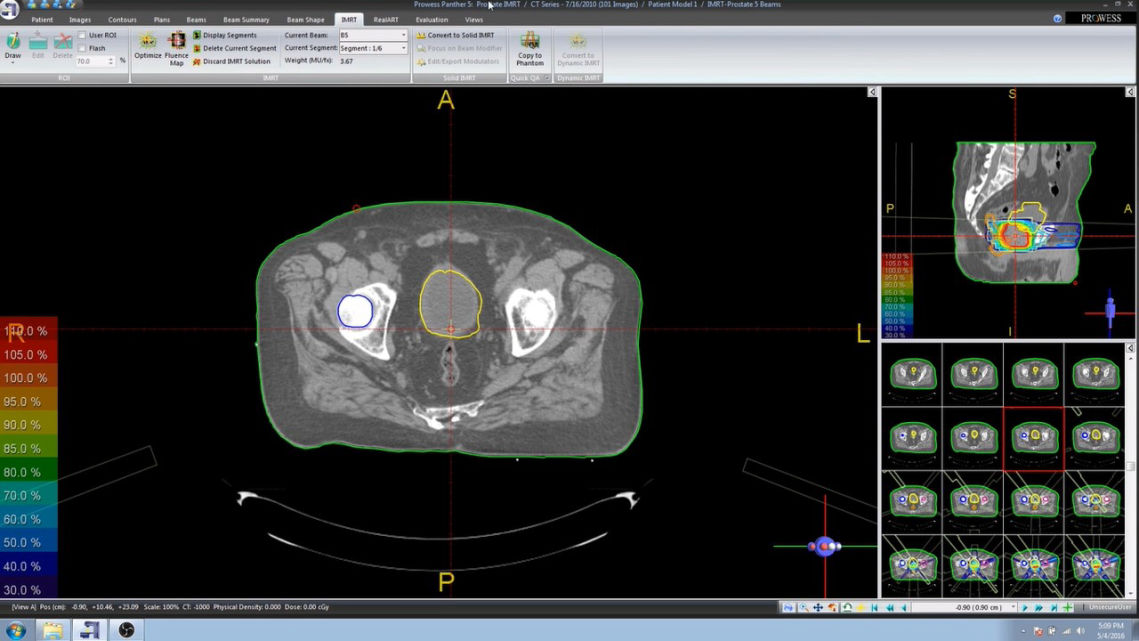The image size is (1139, 641).
Task: Click the pan (move arrows) icon in bottom toolbar
Action: pyautogui.click(x=818, y=607)
